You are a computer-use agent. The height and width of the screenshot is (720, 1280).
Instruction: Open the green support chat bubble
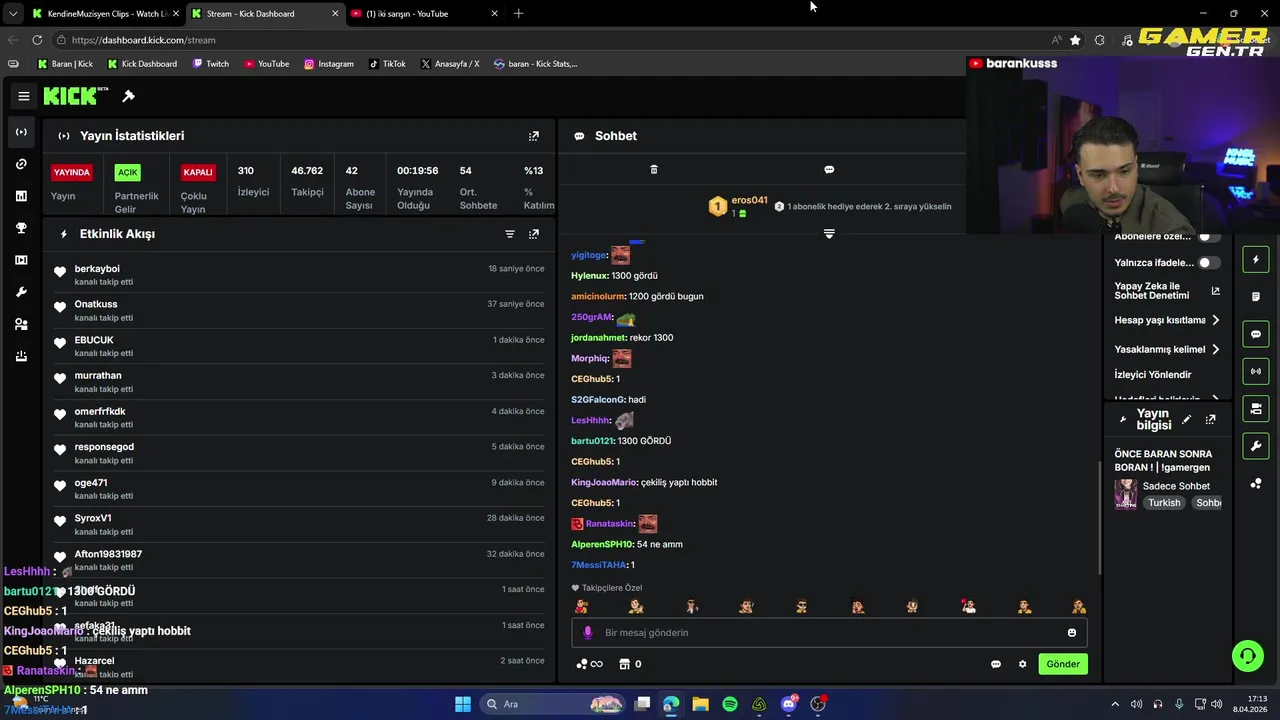[x=1247, y=656]
